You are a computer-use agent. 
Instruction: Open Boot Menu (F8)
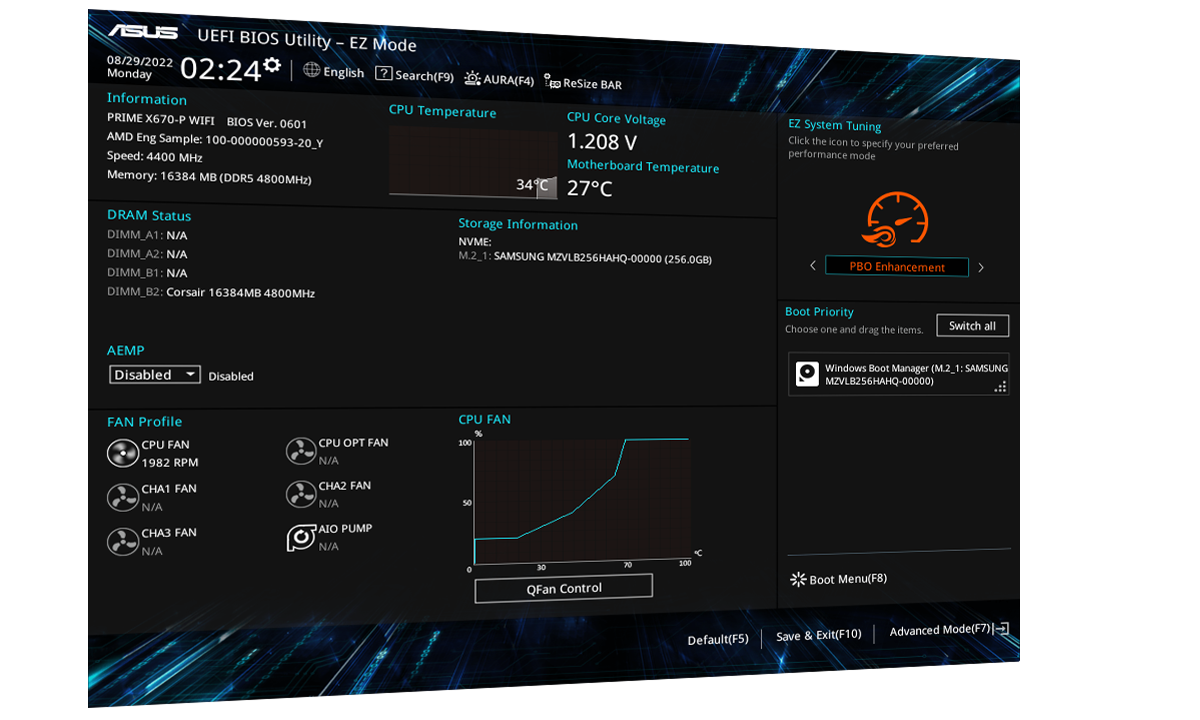pyautogui.click(x=838, y=579)
